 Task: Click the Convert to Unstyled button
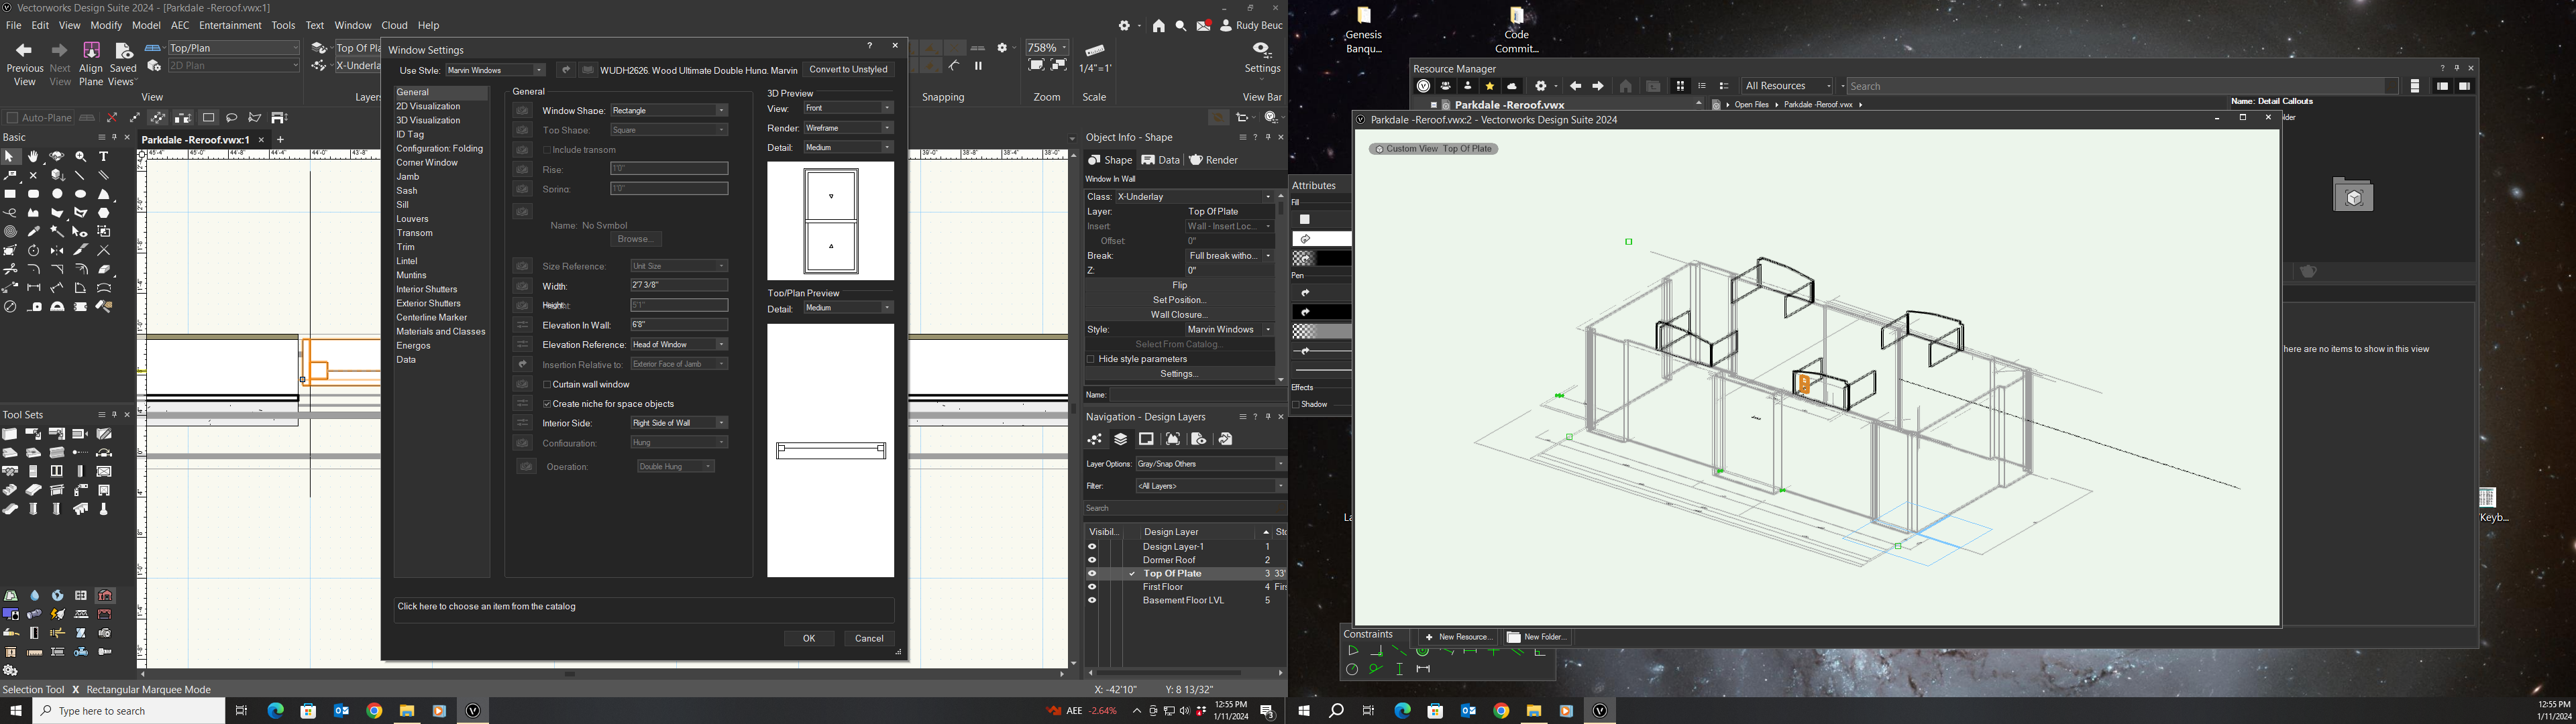[848, 69]
